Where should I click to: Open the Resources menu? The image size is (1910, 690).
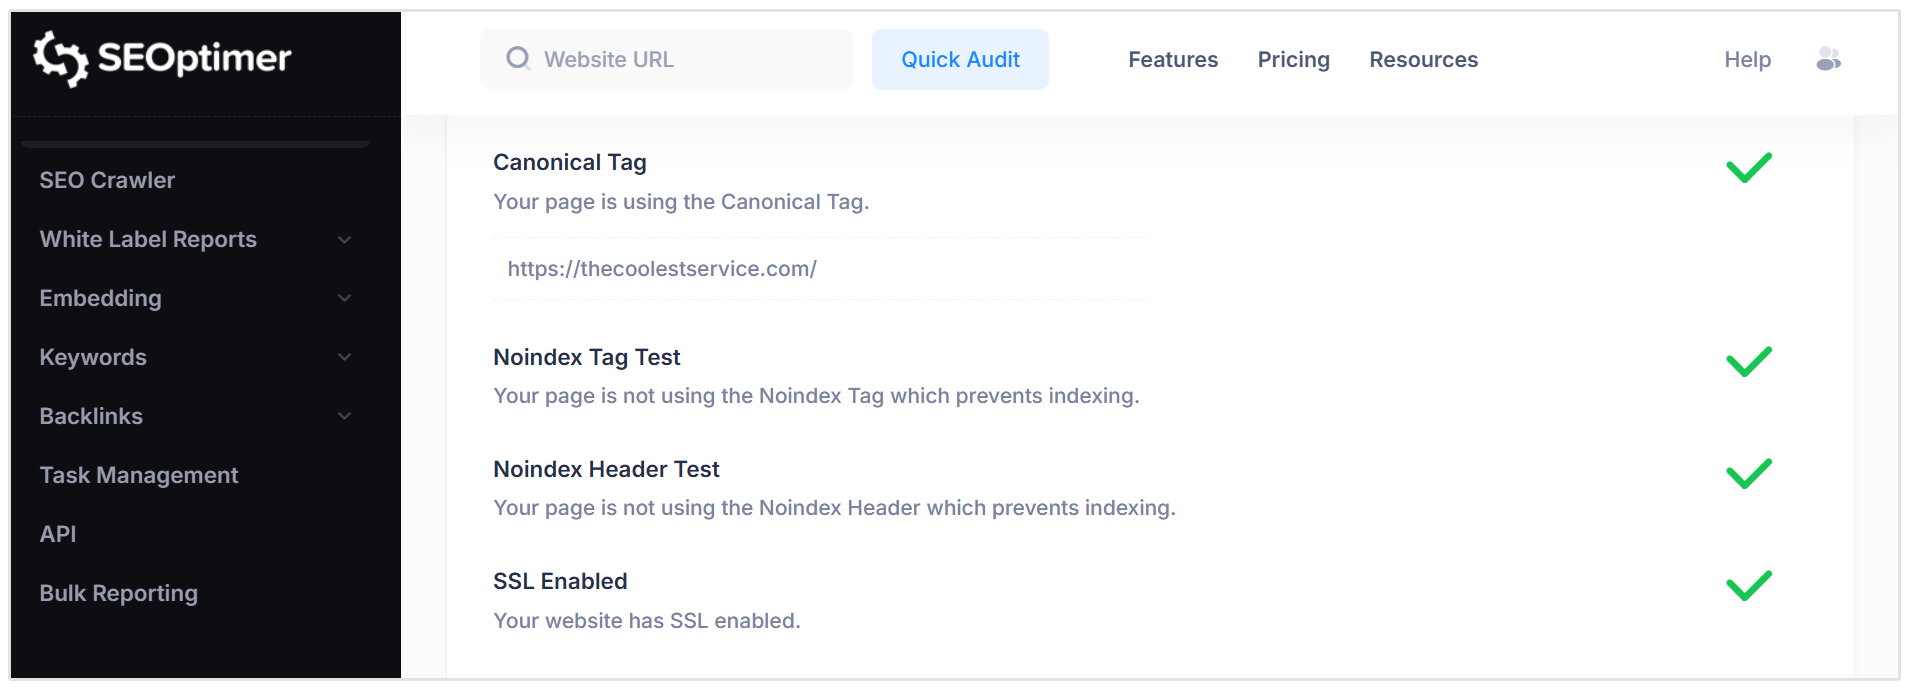(1423, 59)
